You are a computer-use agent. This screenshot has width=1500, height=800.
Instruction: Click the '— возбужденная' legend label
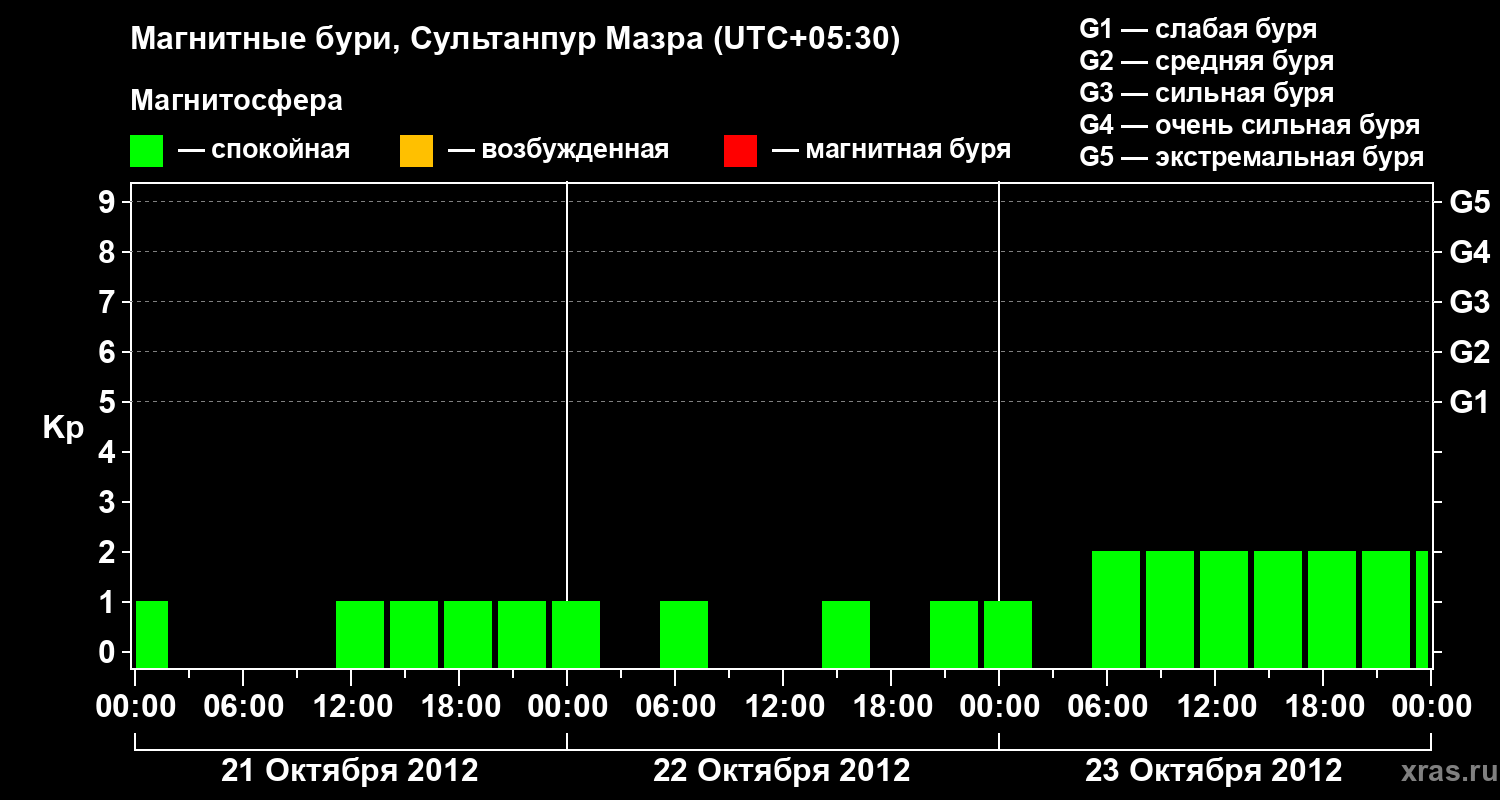click(x=559, y=151)
